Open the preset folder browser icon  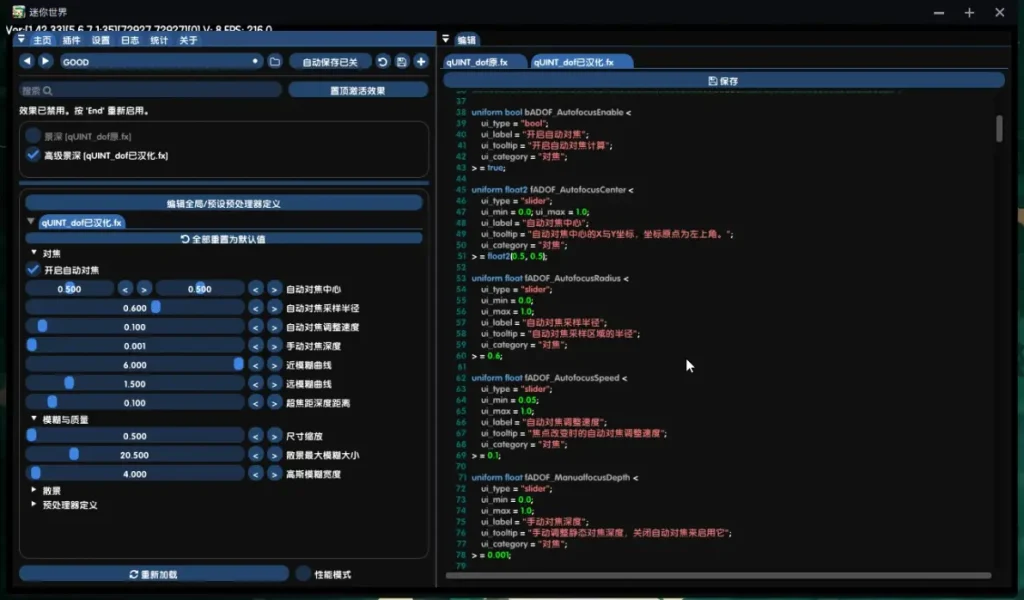(x=275, y=62)
